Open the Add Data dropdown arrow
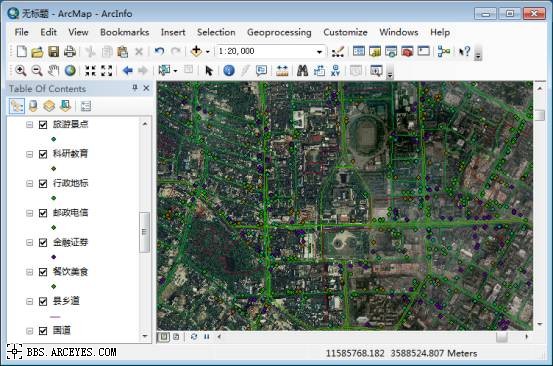The height and width of the screenshot is (366, 553). point(208,52)
